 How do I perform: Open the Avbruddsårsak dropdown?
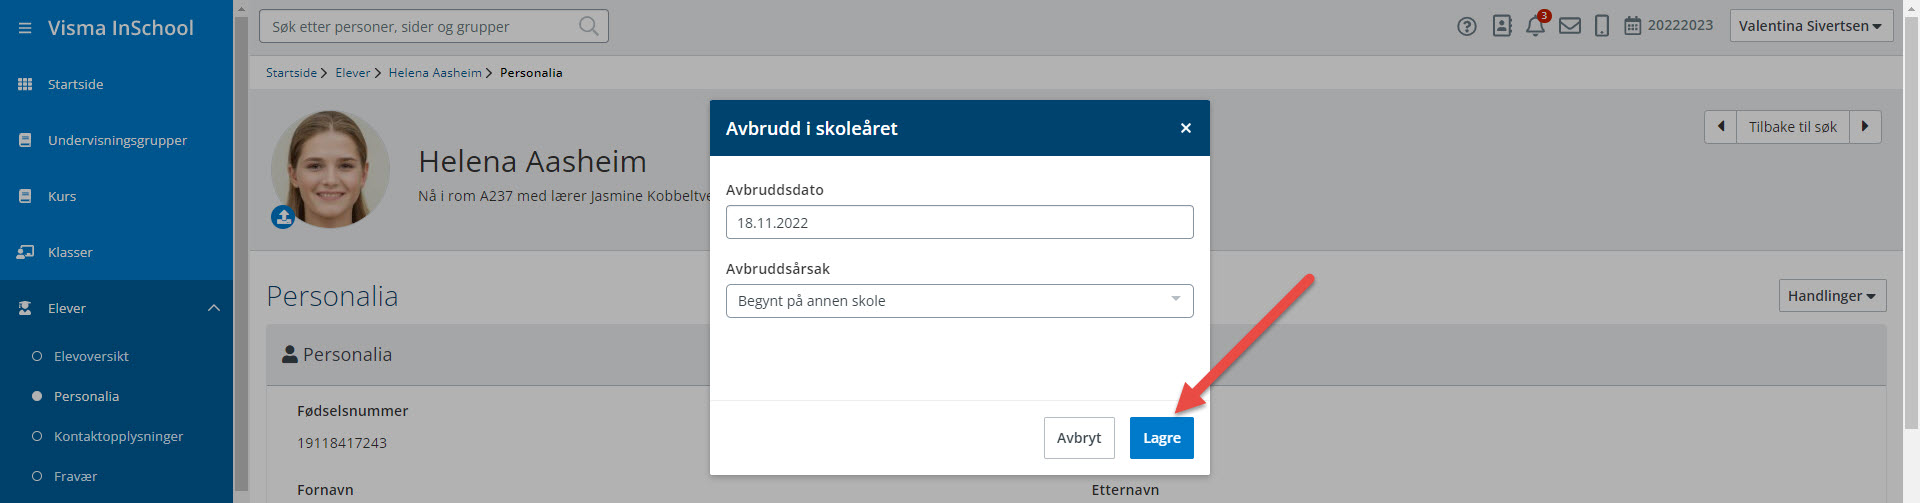coord(959,301)
